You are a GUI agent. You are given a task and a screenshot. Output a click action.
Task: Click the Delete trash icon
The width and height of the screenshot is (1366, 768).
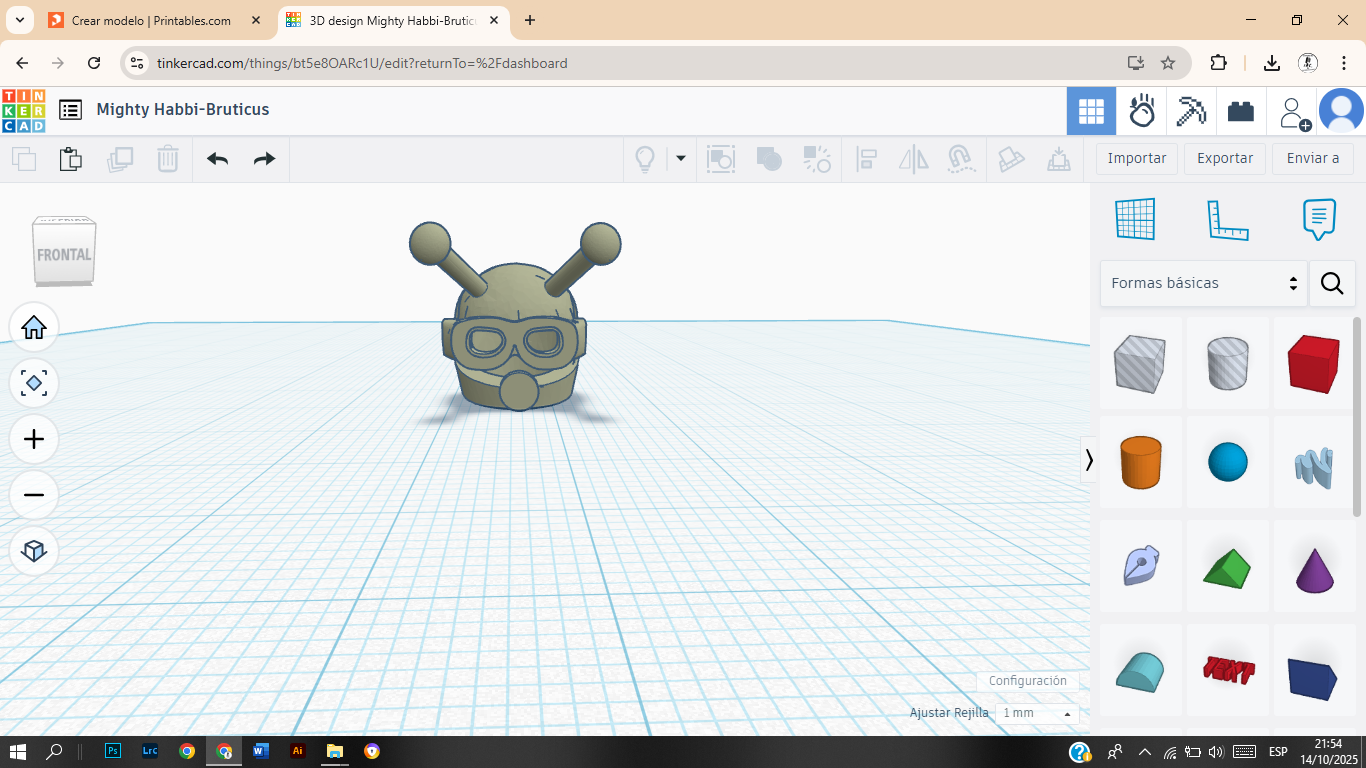[168, 159]
